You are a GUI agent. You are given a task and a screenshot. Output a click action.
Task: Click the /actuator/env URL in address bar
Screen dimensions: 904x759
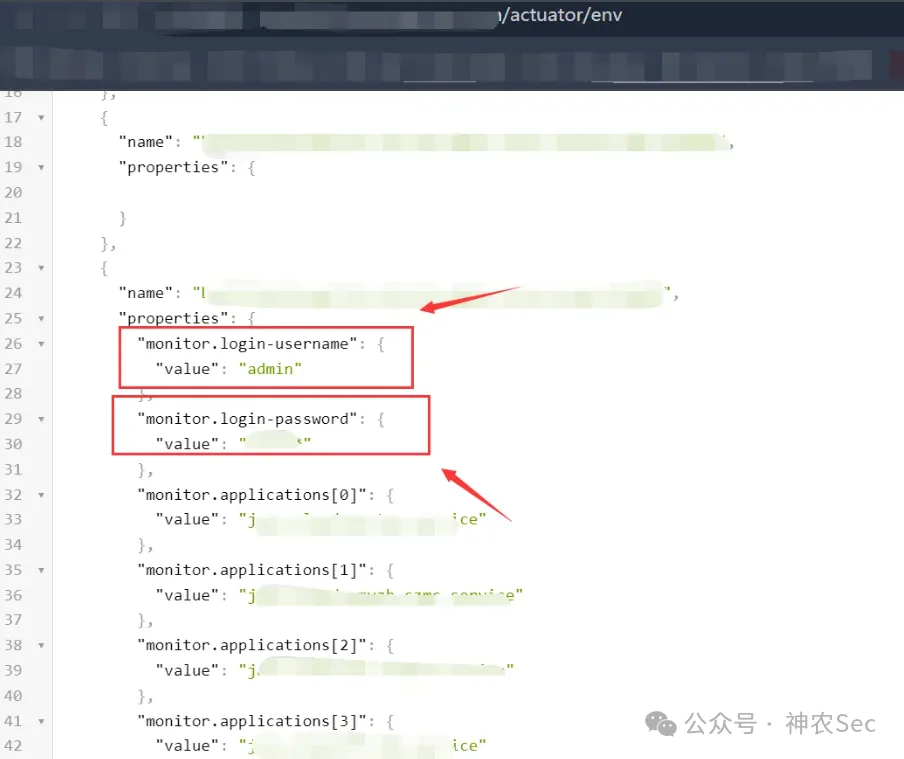pos(560,15)
